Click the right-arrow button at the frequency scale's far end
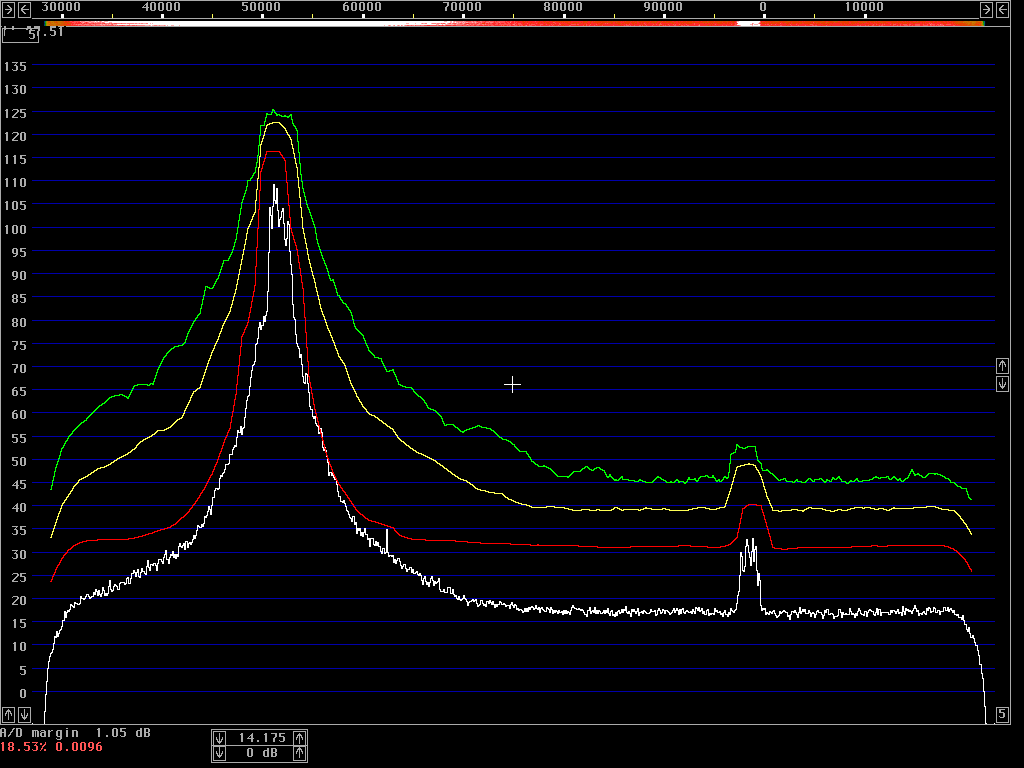The image size is (1024, 768). [x=986, y=9]
